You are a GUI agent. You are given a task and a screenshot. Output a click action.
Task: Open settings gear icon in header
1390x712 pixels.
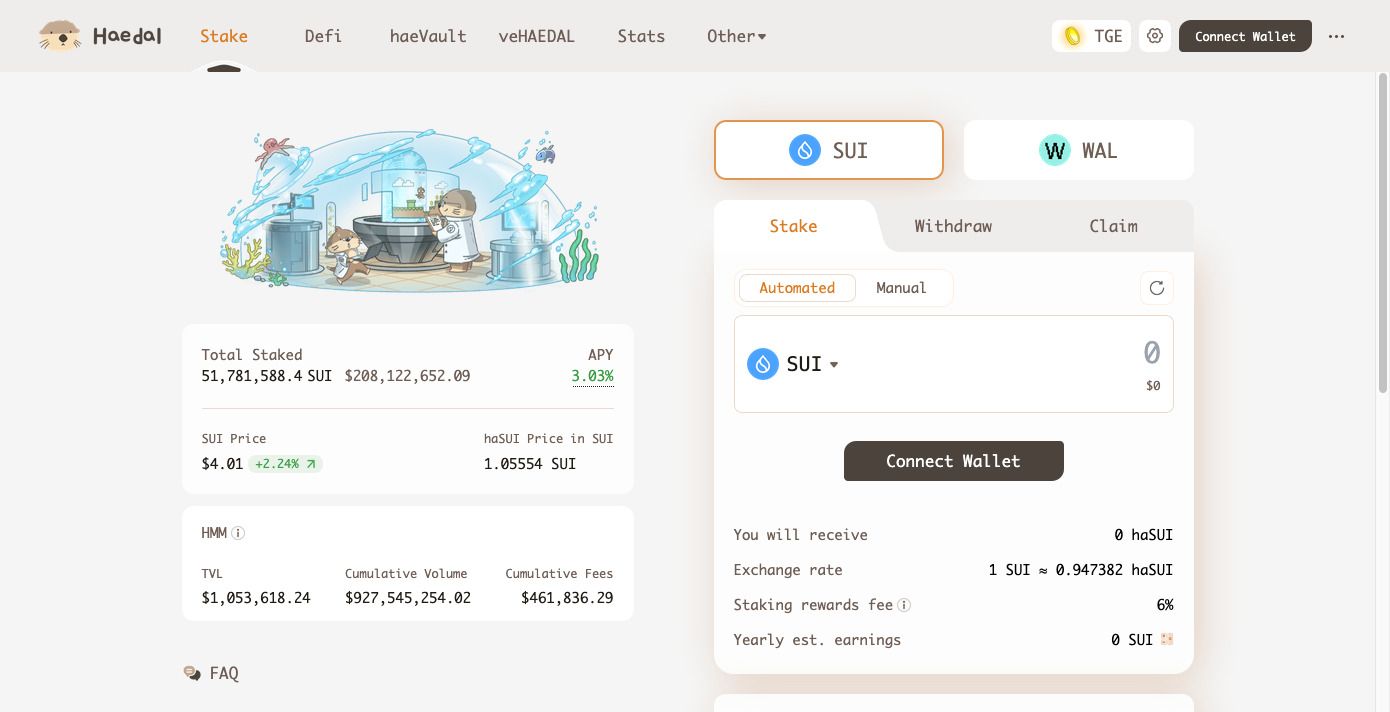click(x=1155, y=36)
